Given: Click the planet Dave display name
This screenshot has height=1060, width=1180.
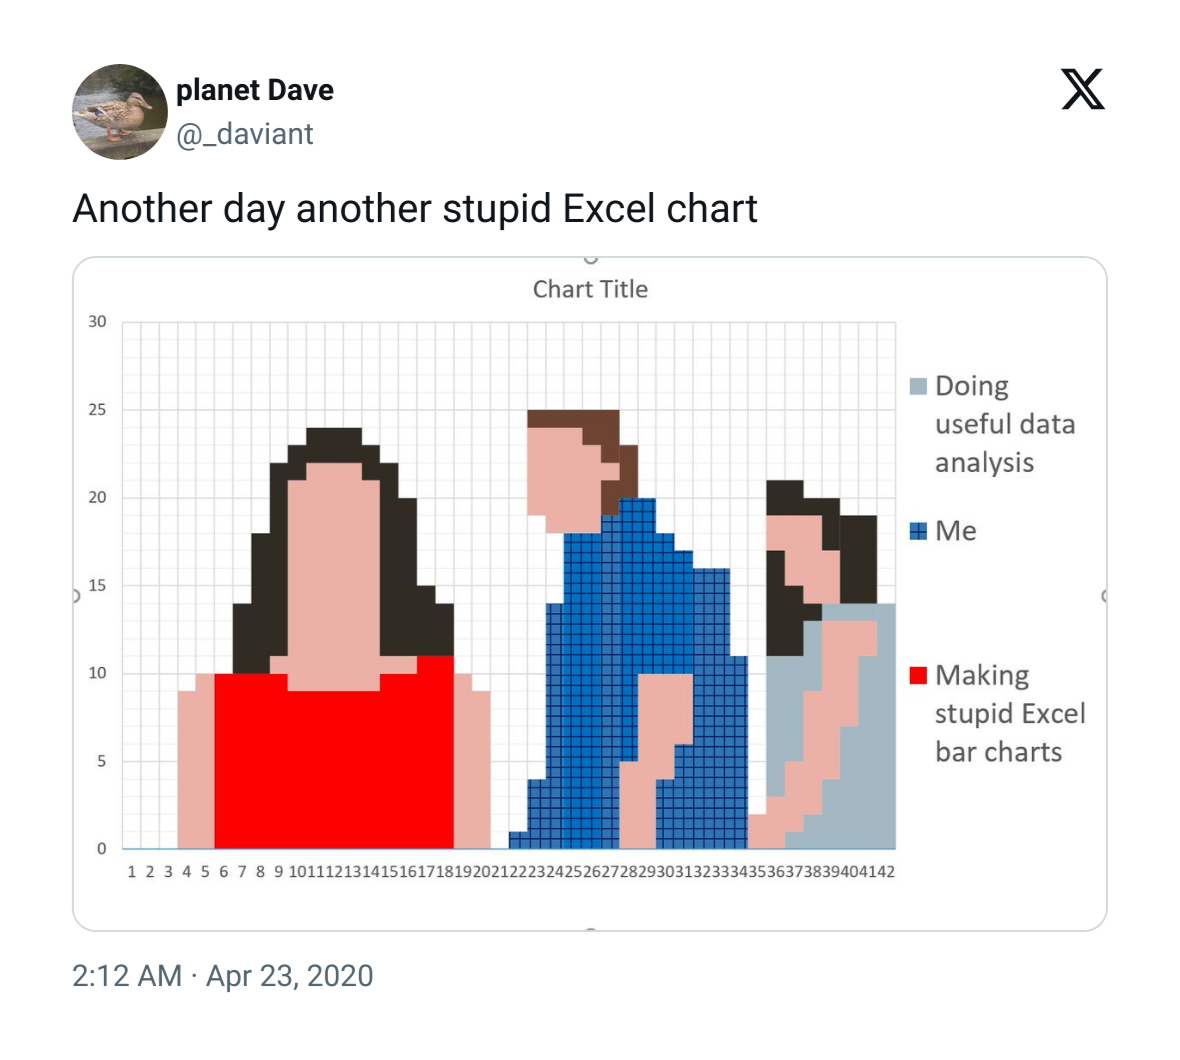Looking at the screenshot, I should pos(254,90).
